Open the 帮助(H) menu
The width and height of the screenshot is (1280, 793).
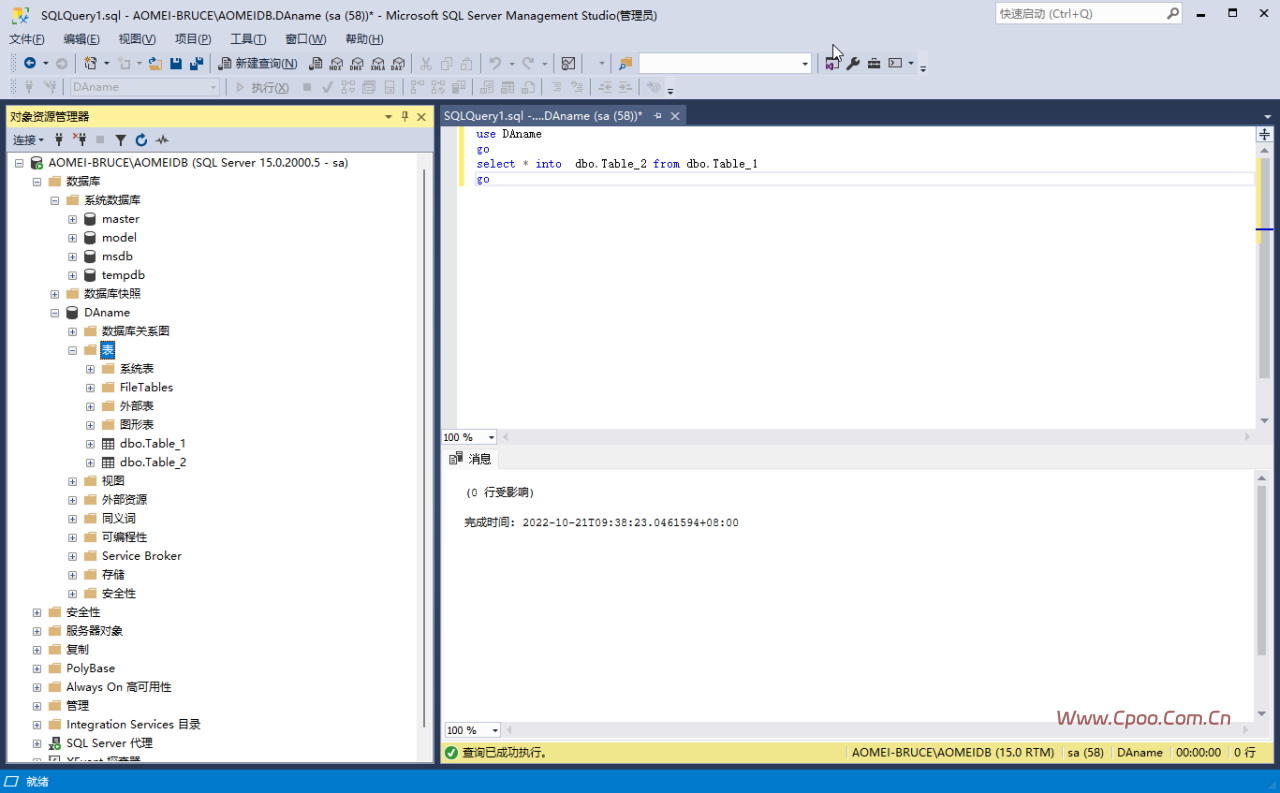[x=364, y=39]
